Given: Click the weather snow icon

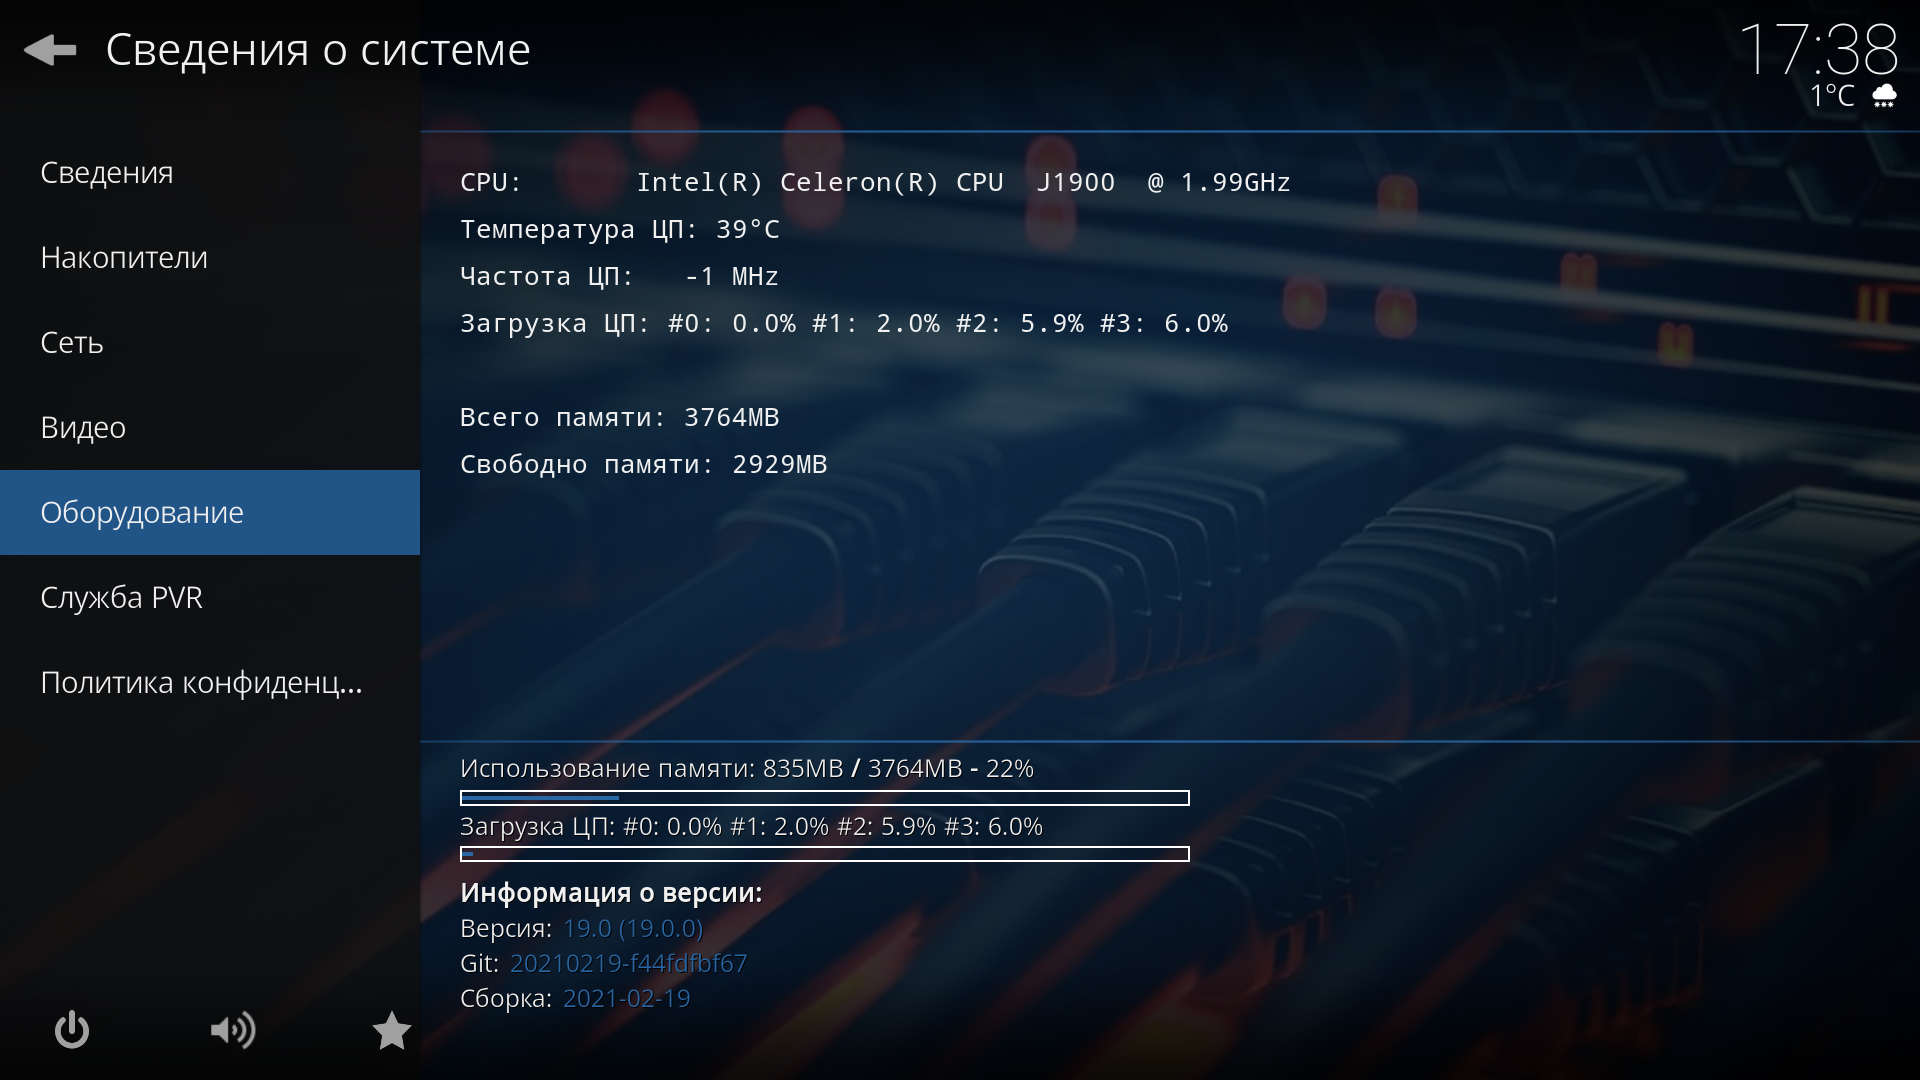Looking at the screenshot, I should (x=1884, y=96).
